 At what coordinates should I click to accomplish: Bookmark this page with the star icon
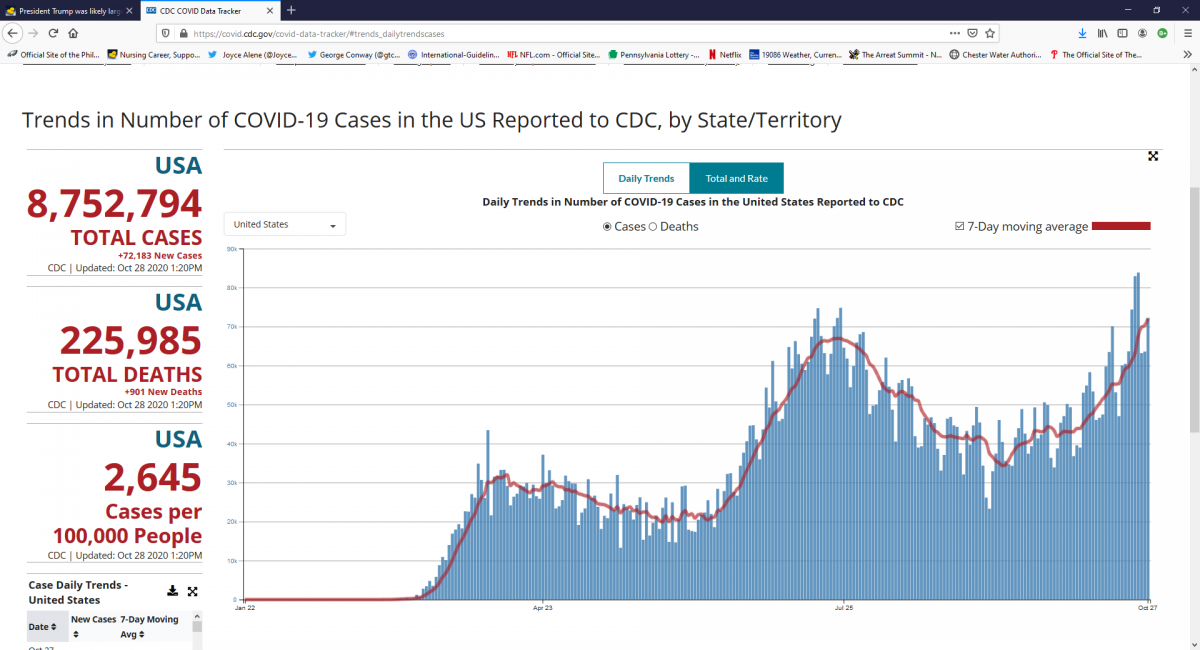click(990, 33)
